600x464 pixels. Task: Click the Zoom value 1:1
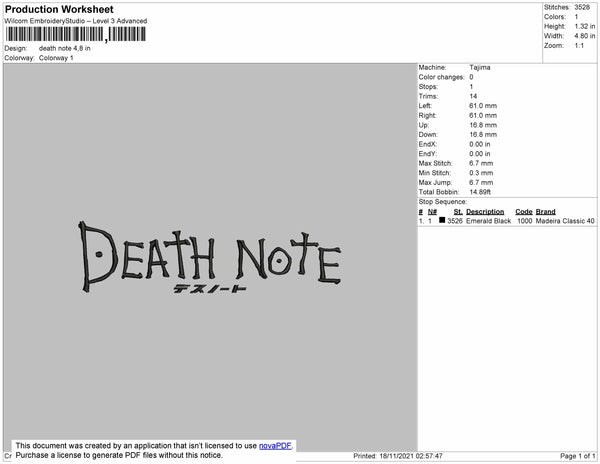tap(579, 46)
